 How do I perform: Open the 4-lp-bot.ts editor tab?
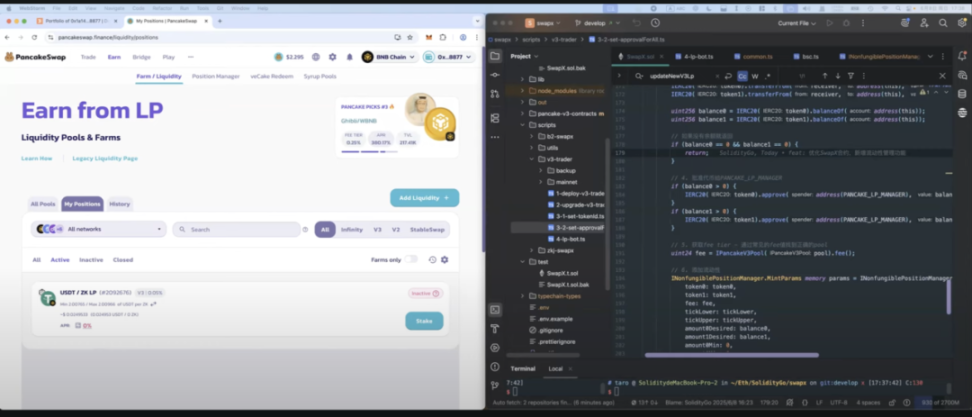tap(694, 56)
